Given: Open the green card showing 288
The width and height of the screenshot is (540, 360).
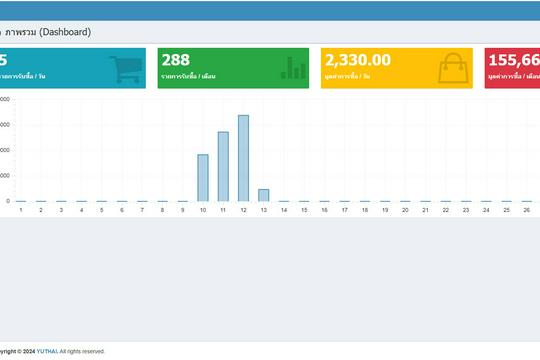Looking at the screenshot, I should (x=233, y=68).
